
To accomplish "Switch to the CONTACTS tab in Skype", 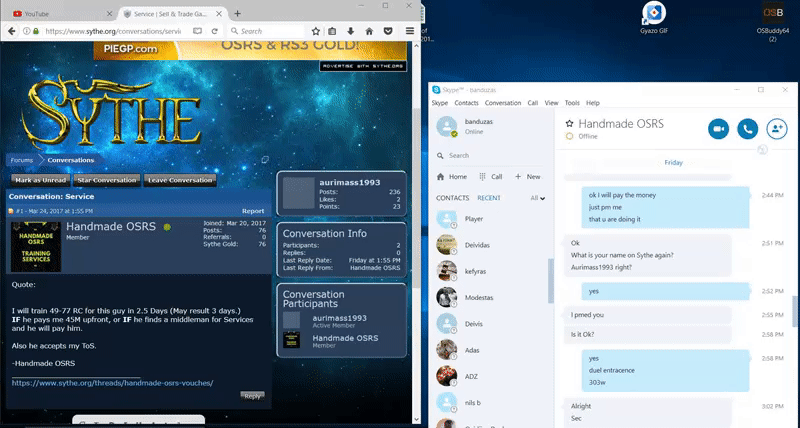I will [x=452, y=198].
